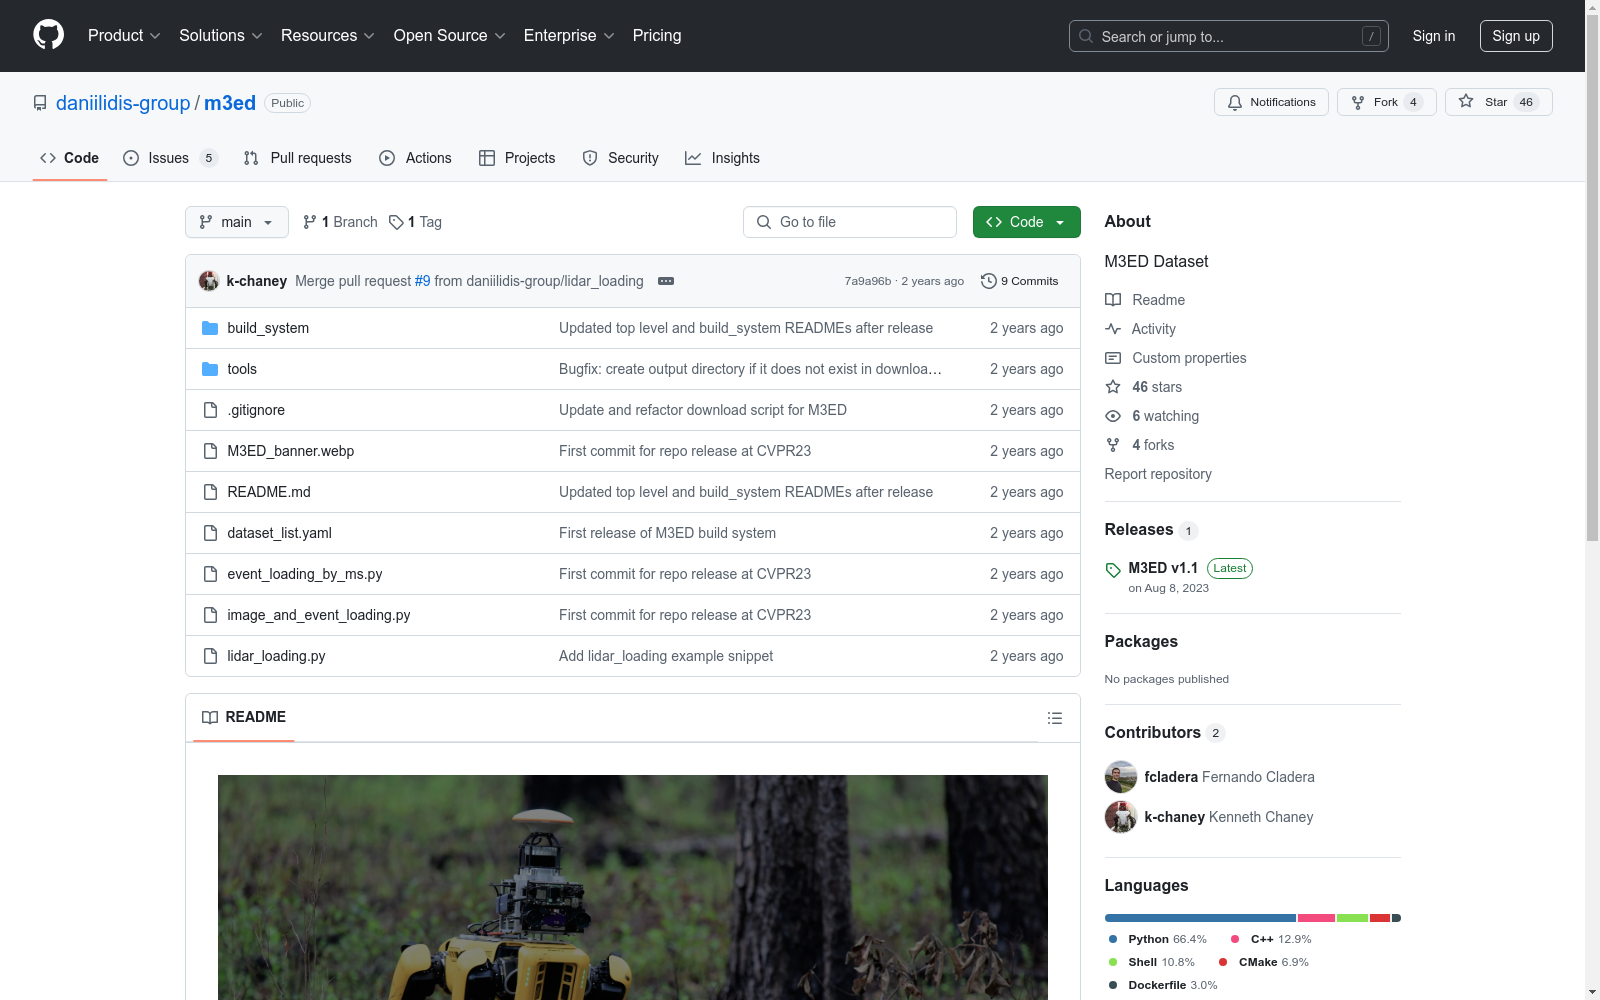The image size is (1600, 1000).
Task: Open commit hash 7a9a96b
Action: click(x=867, y=281)
